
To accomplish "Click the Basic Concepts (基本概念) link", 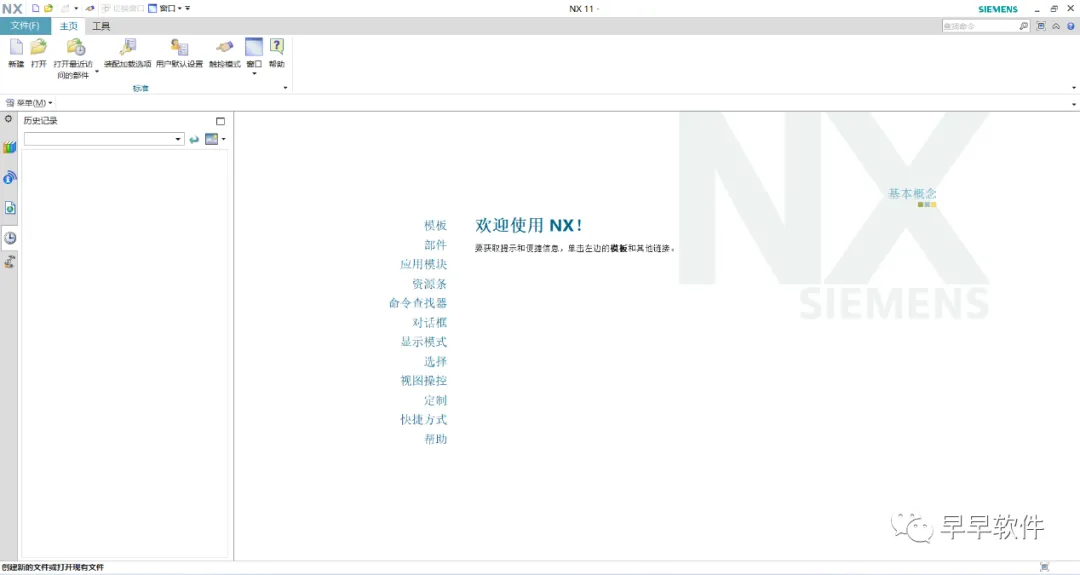I will click(912, 194).
